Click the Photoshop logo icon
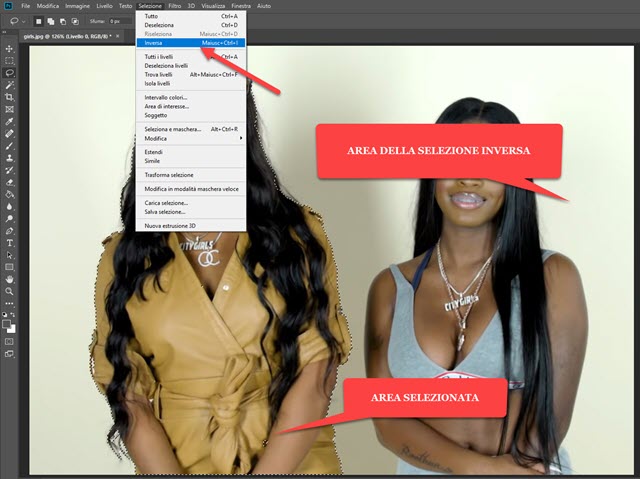 click(x=8, y=6)
